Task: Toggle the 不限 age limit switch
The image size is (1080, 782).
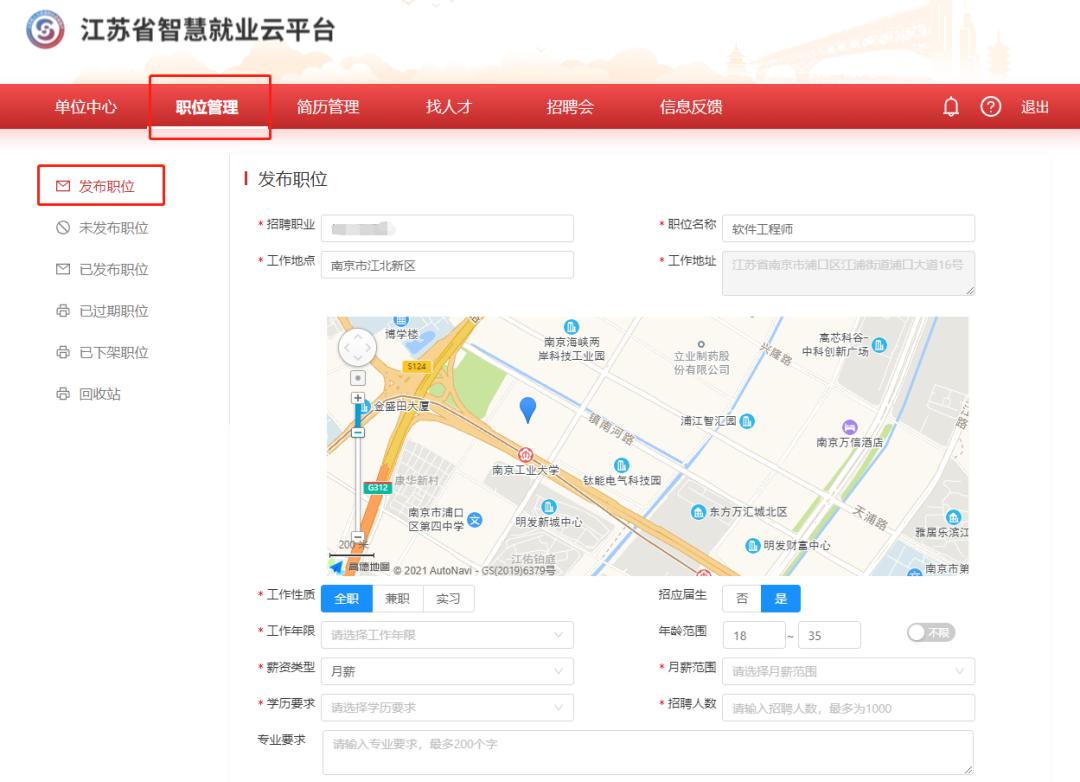Action: (930, 633)
